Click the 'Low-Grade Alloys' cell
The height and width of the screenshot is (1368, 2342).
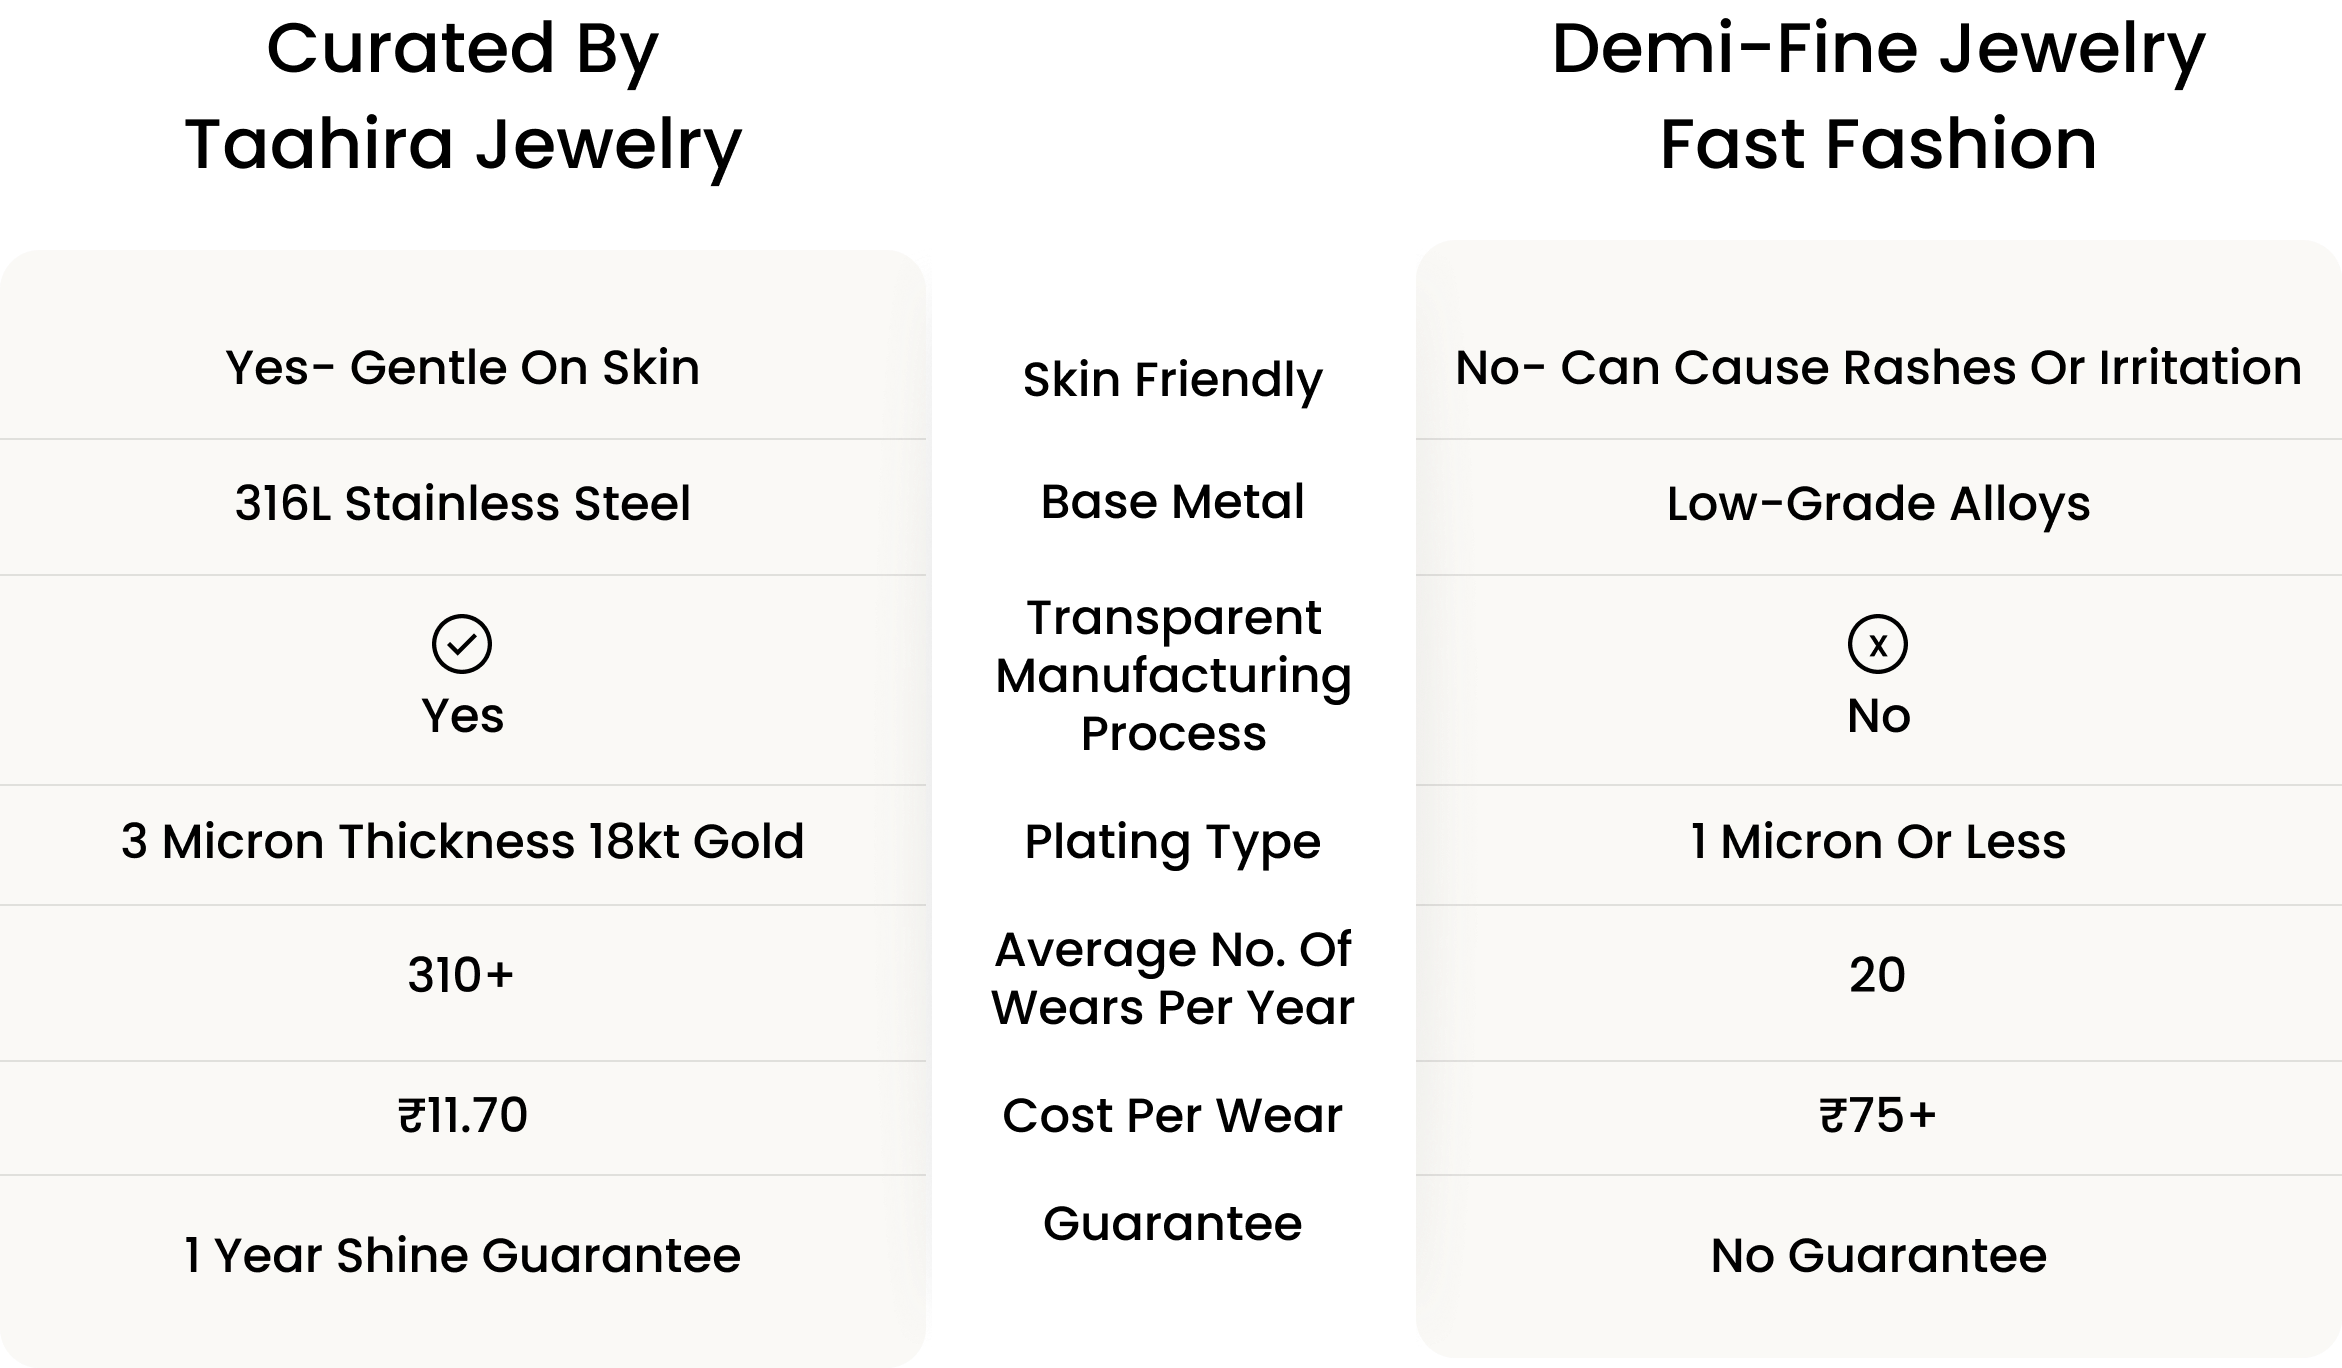point(1877,503)
